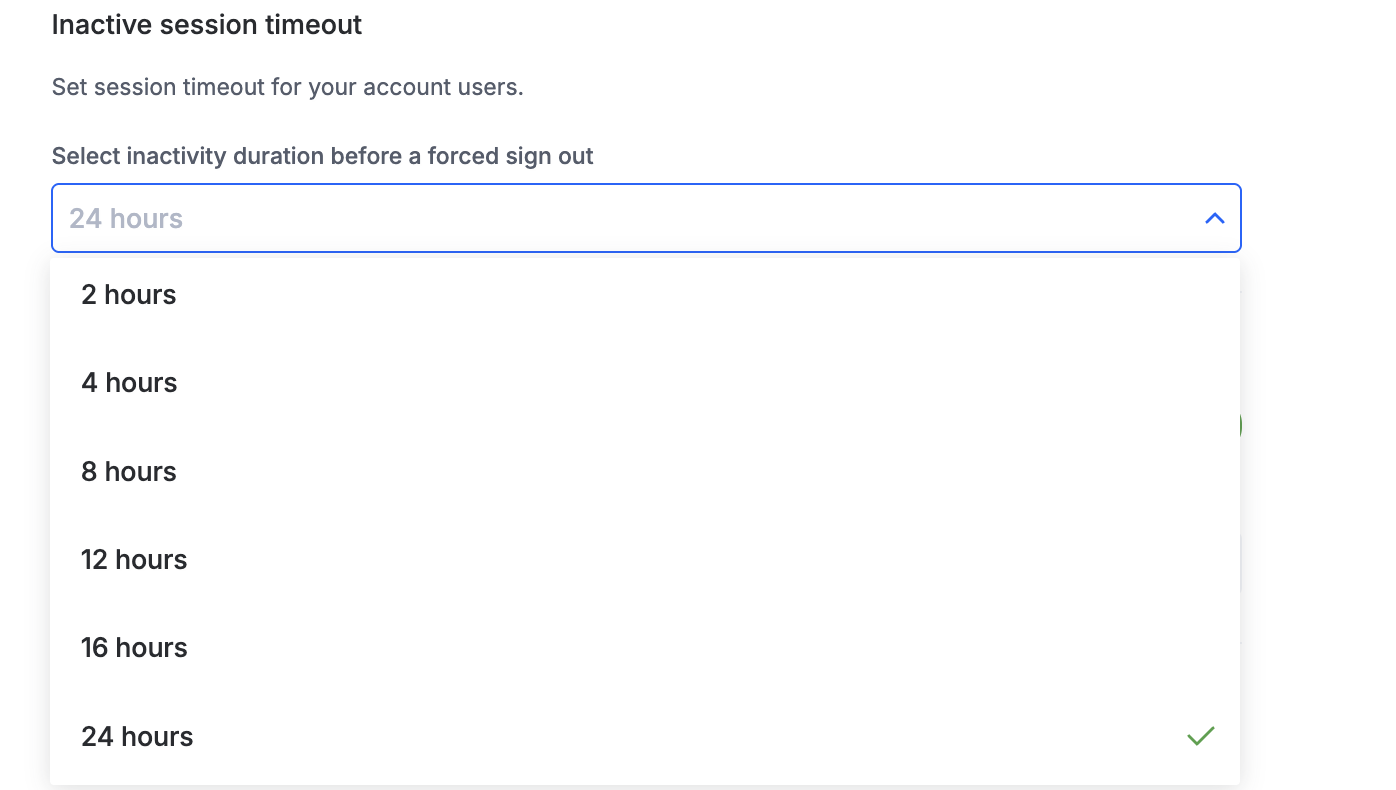Image resolution: width=1396 pixels, height=790 pixels.
Task: Pick the 12 hours option
Action: click(134, 560)
